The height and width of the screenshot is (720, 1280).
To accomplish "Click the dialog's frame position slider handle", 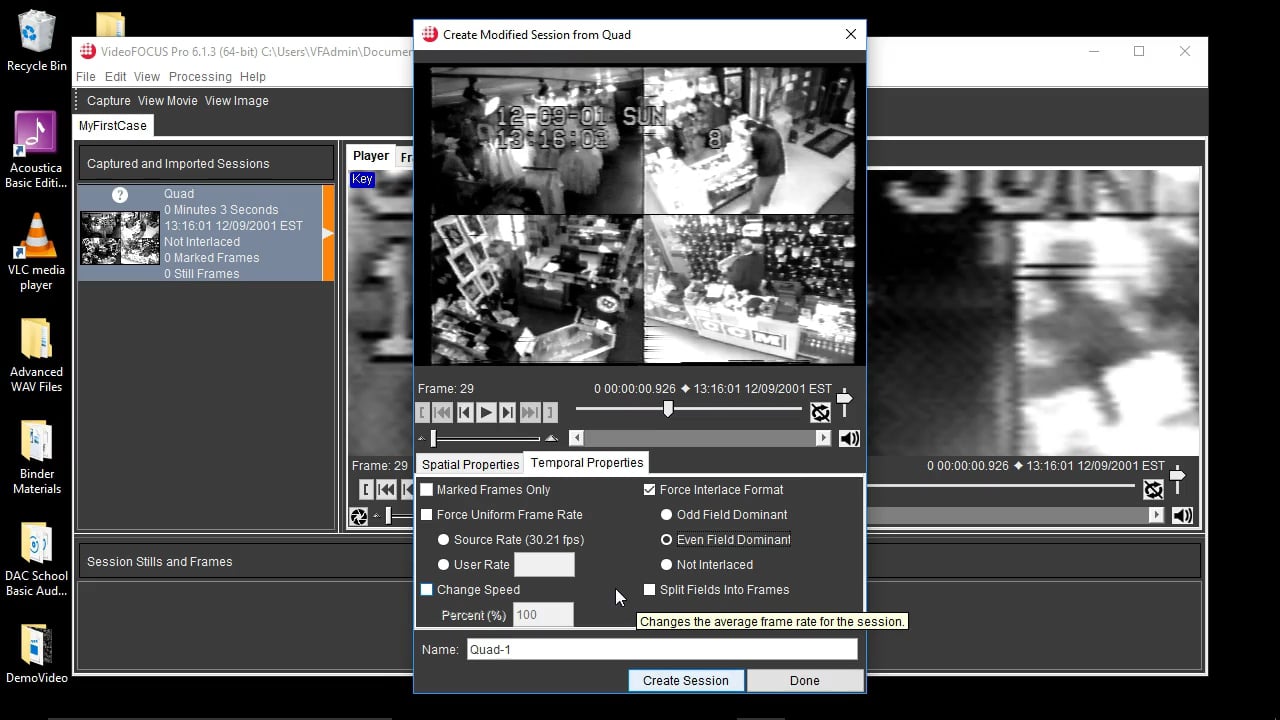I will (668, 409).
